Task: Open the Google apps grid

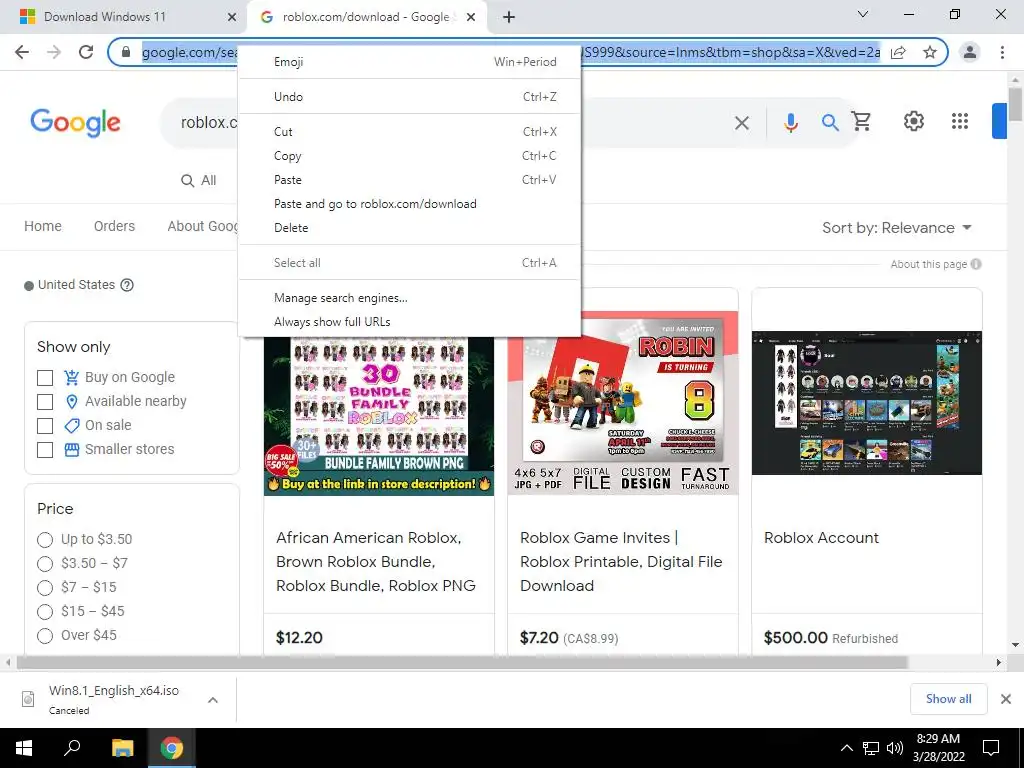Action: [959, 121]
